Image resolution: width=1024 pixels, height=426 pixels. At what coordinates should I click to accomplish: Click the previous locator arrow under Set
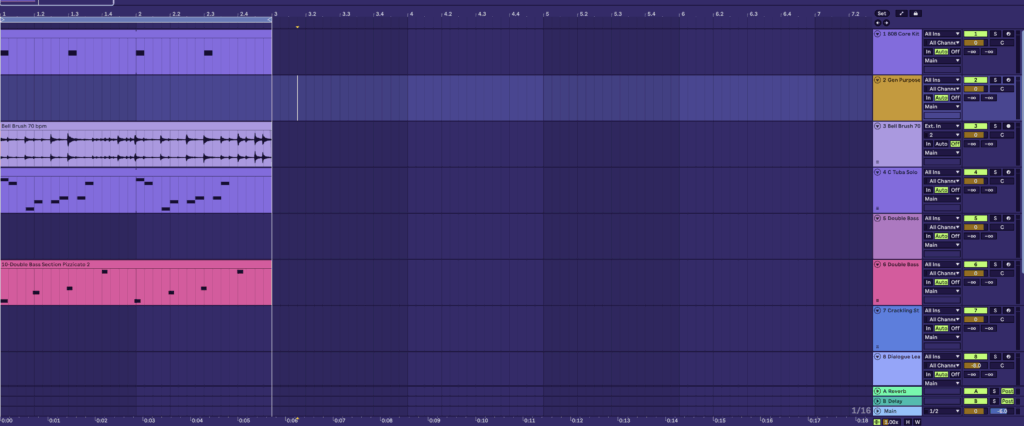877,22
